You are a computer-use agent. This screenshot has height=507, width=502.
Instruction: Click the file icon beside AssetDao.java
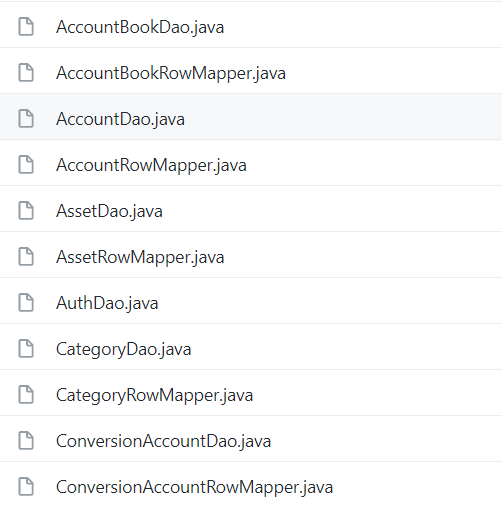click(26, 211)
